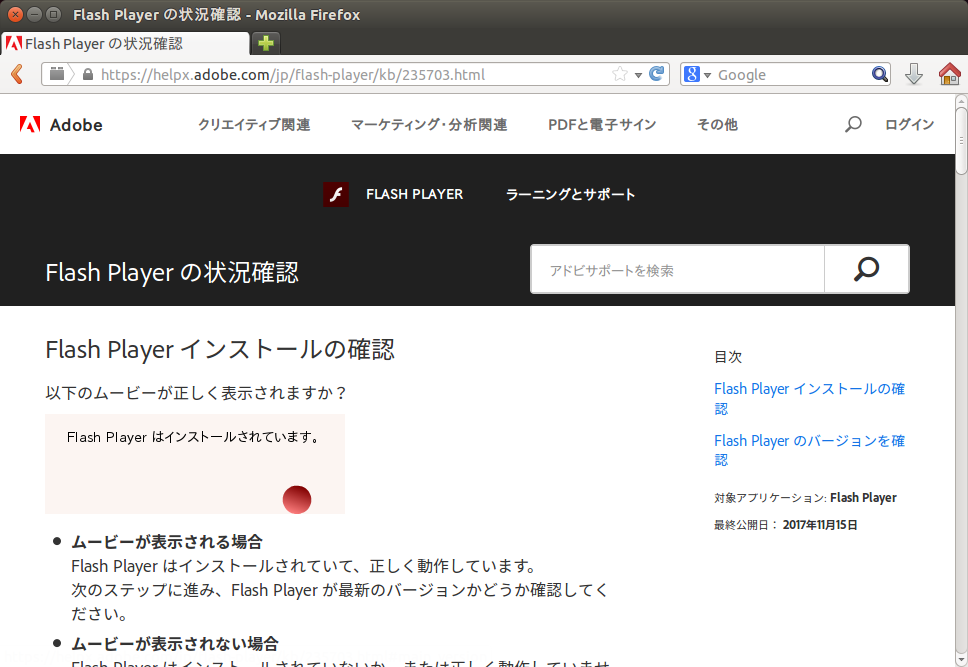This screenshot has height=667, width=968.
Task: Click the Adobe header search icon
Action: pyautogui.click(x=853, y=125)
